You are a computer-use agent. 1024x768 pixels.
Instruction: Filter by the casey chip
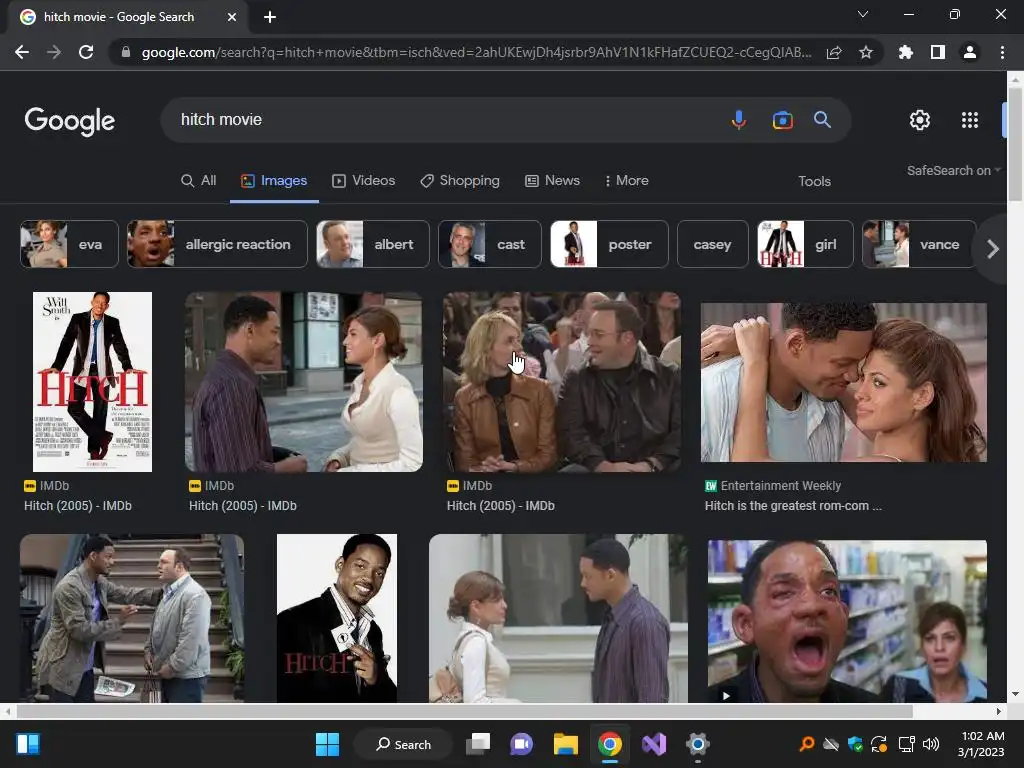pyautogui.click(x=712, y=244)
